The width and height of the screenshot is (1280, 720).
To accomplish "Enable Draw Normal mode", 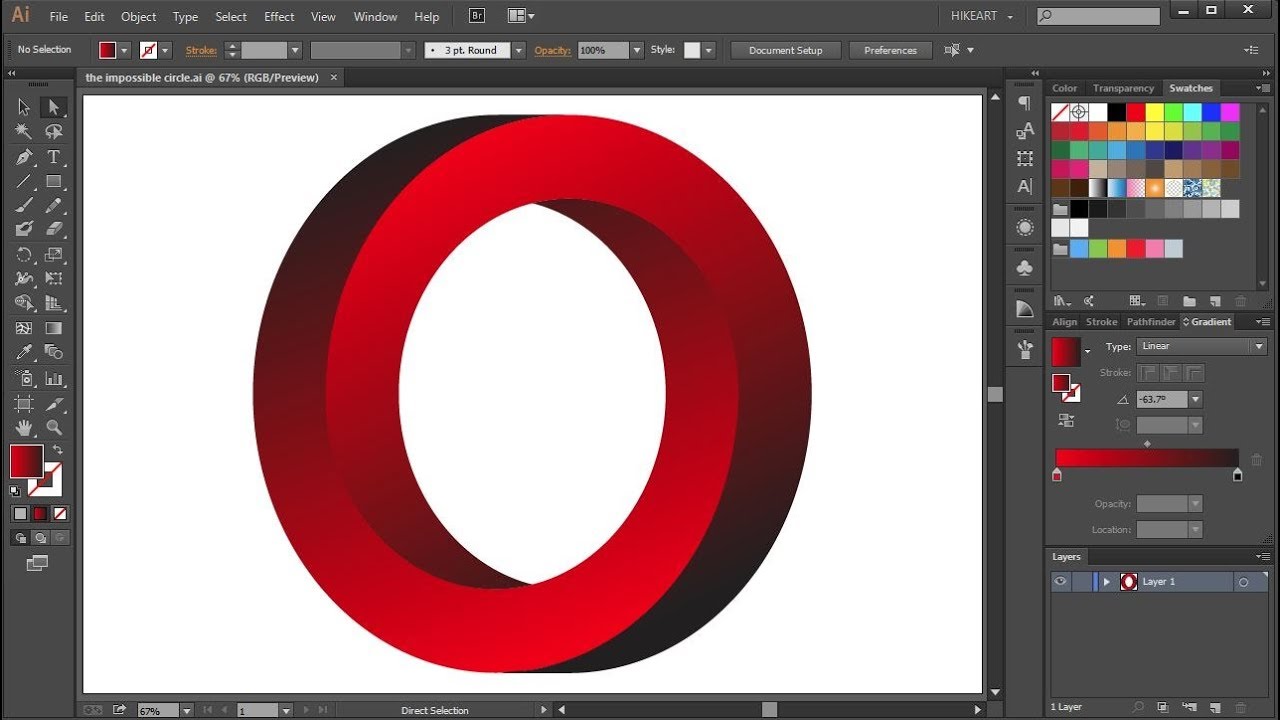I will 20,538.
